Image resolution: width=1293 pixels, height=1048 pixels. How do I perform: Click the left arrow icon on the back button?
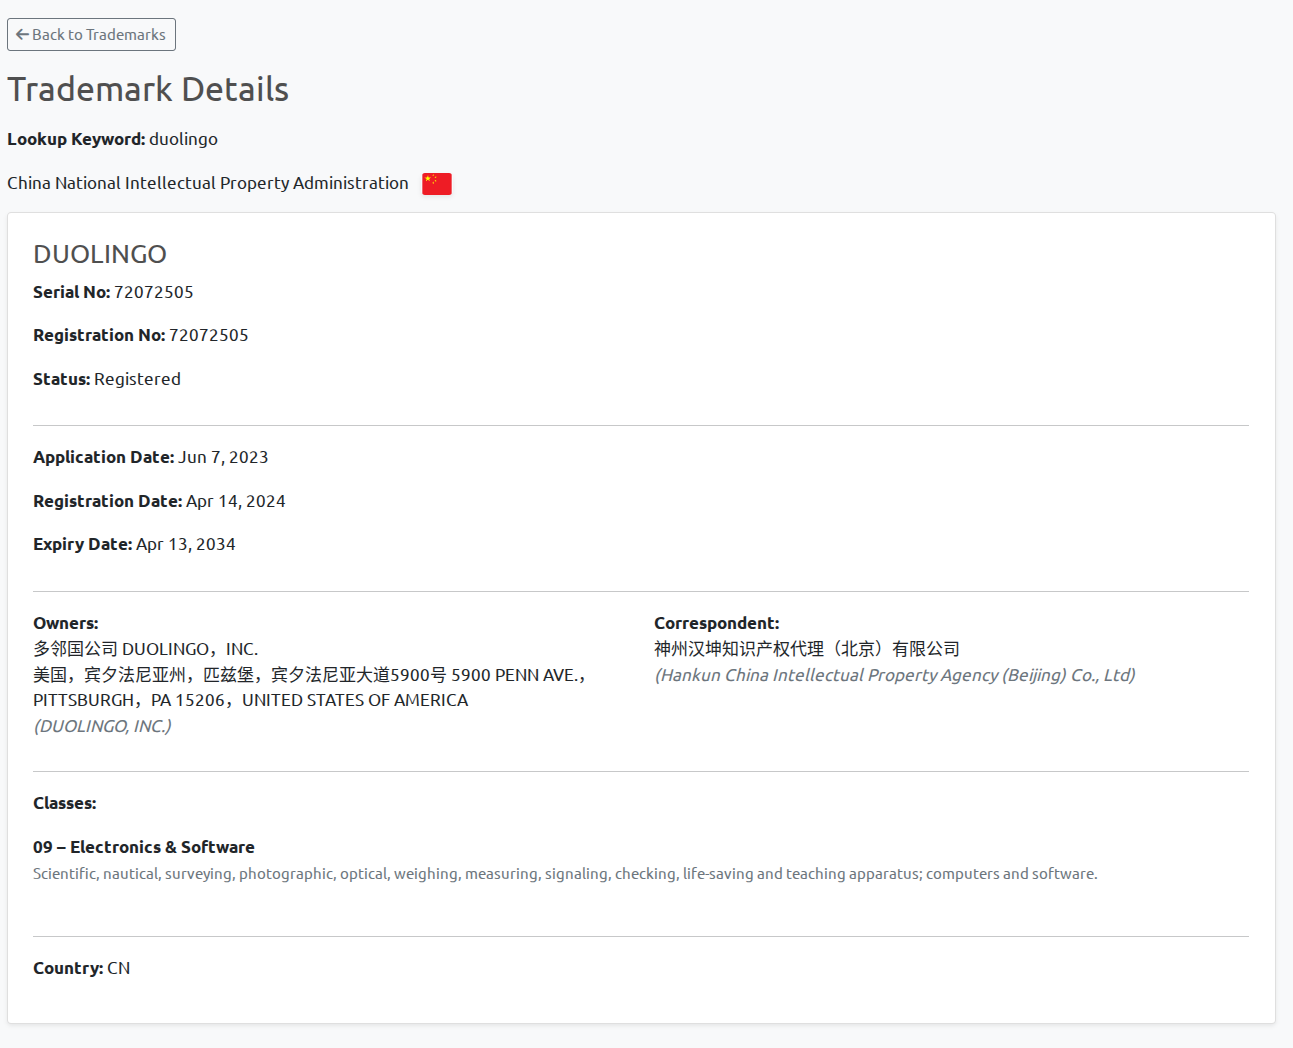coord(21,34)
